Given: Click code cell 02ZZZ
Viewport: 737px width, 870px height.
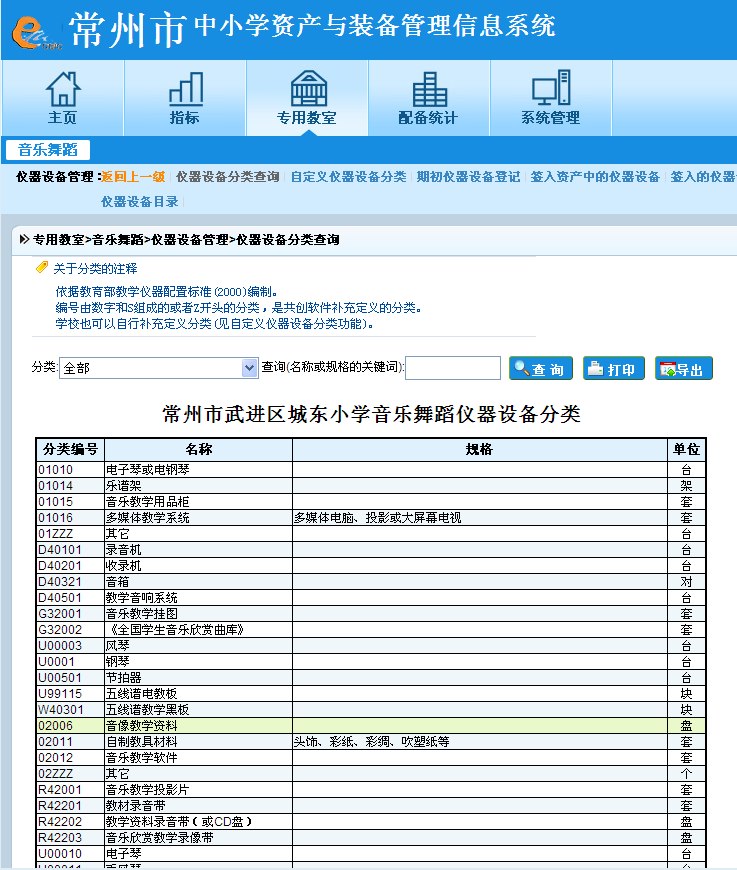Looking at the screenshot, I should [70, 774].
